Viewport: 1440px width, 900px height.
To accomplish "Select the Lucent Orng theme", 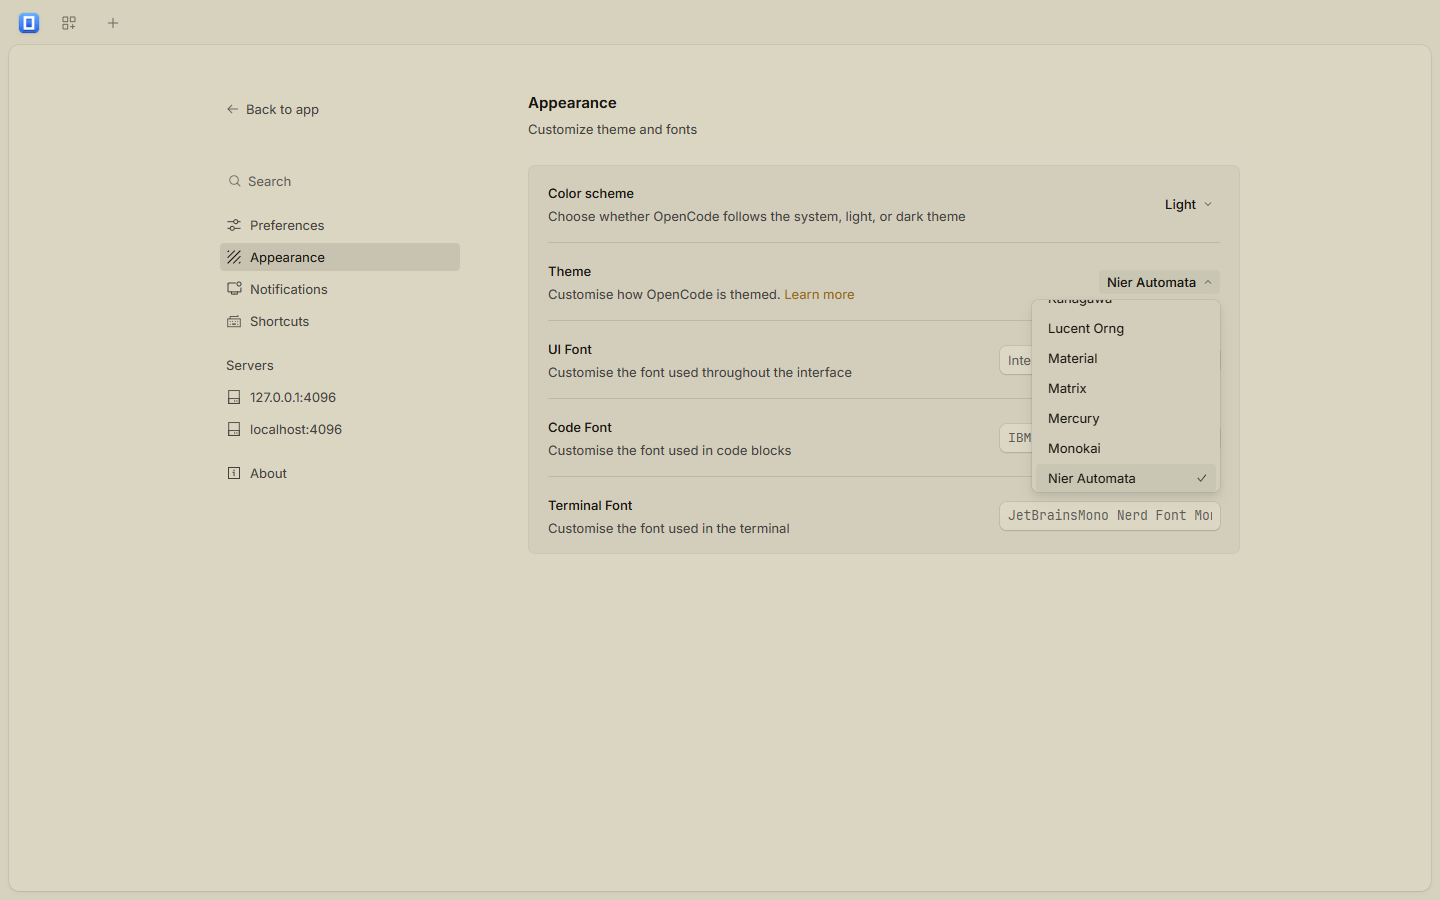I will pyautogui.click(x=1126, y=328).
